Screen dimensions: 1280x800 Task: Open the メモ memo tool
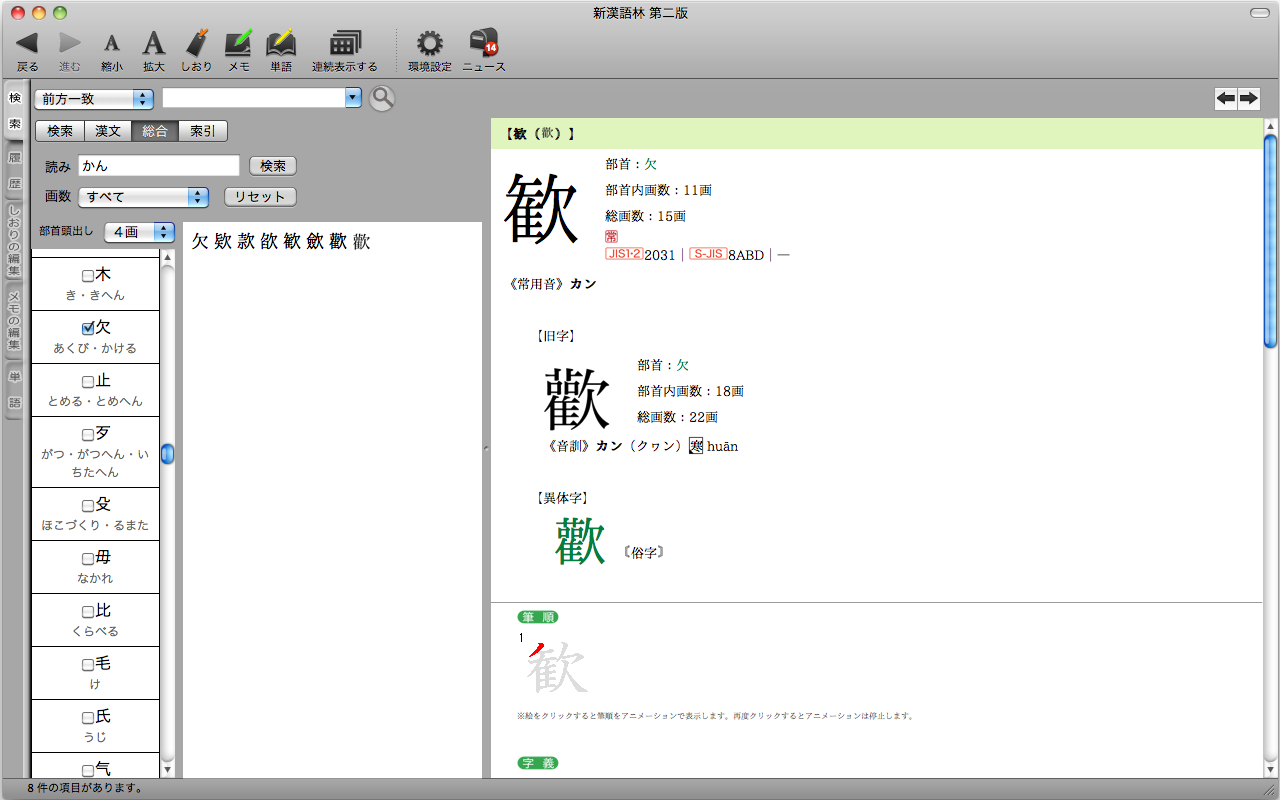tap(238, 43)
